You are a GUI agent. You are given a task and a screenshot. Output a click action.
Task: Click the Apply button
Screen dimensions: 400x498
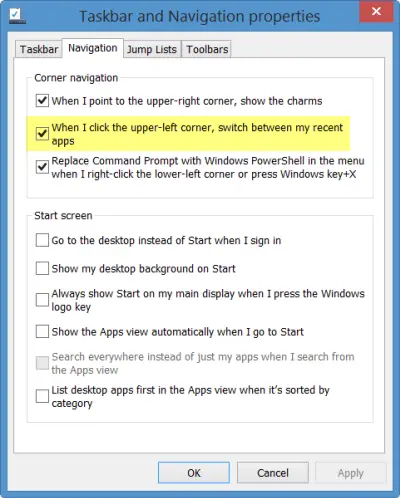click(350, 473)
